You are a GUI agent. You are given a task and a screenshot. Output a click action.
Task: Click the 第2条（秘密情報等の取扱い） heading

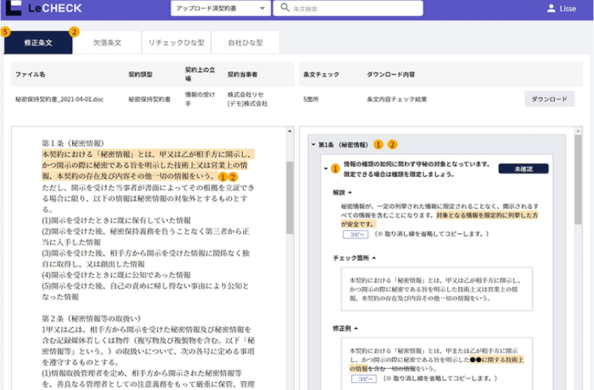(91, 318)
